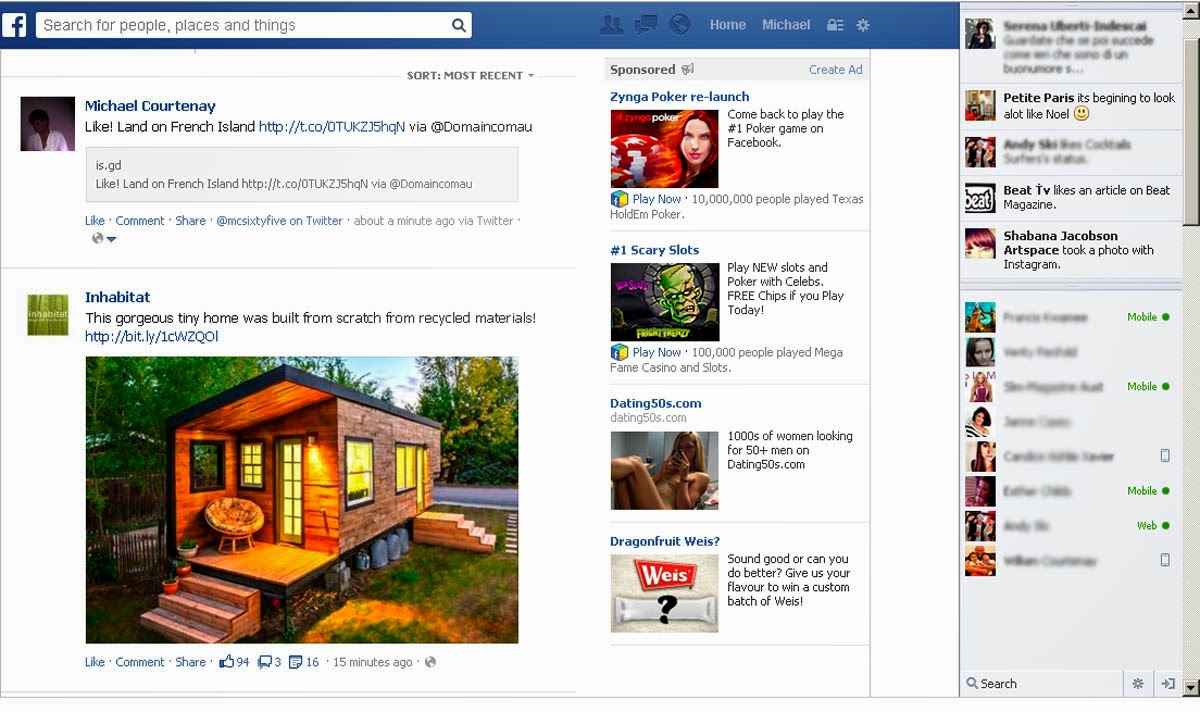Open Michael Courtenay name link on post
Viewport: 1200px width, 712px height.
point(150,106)
